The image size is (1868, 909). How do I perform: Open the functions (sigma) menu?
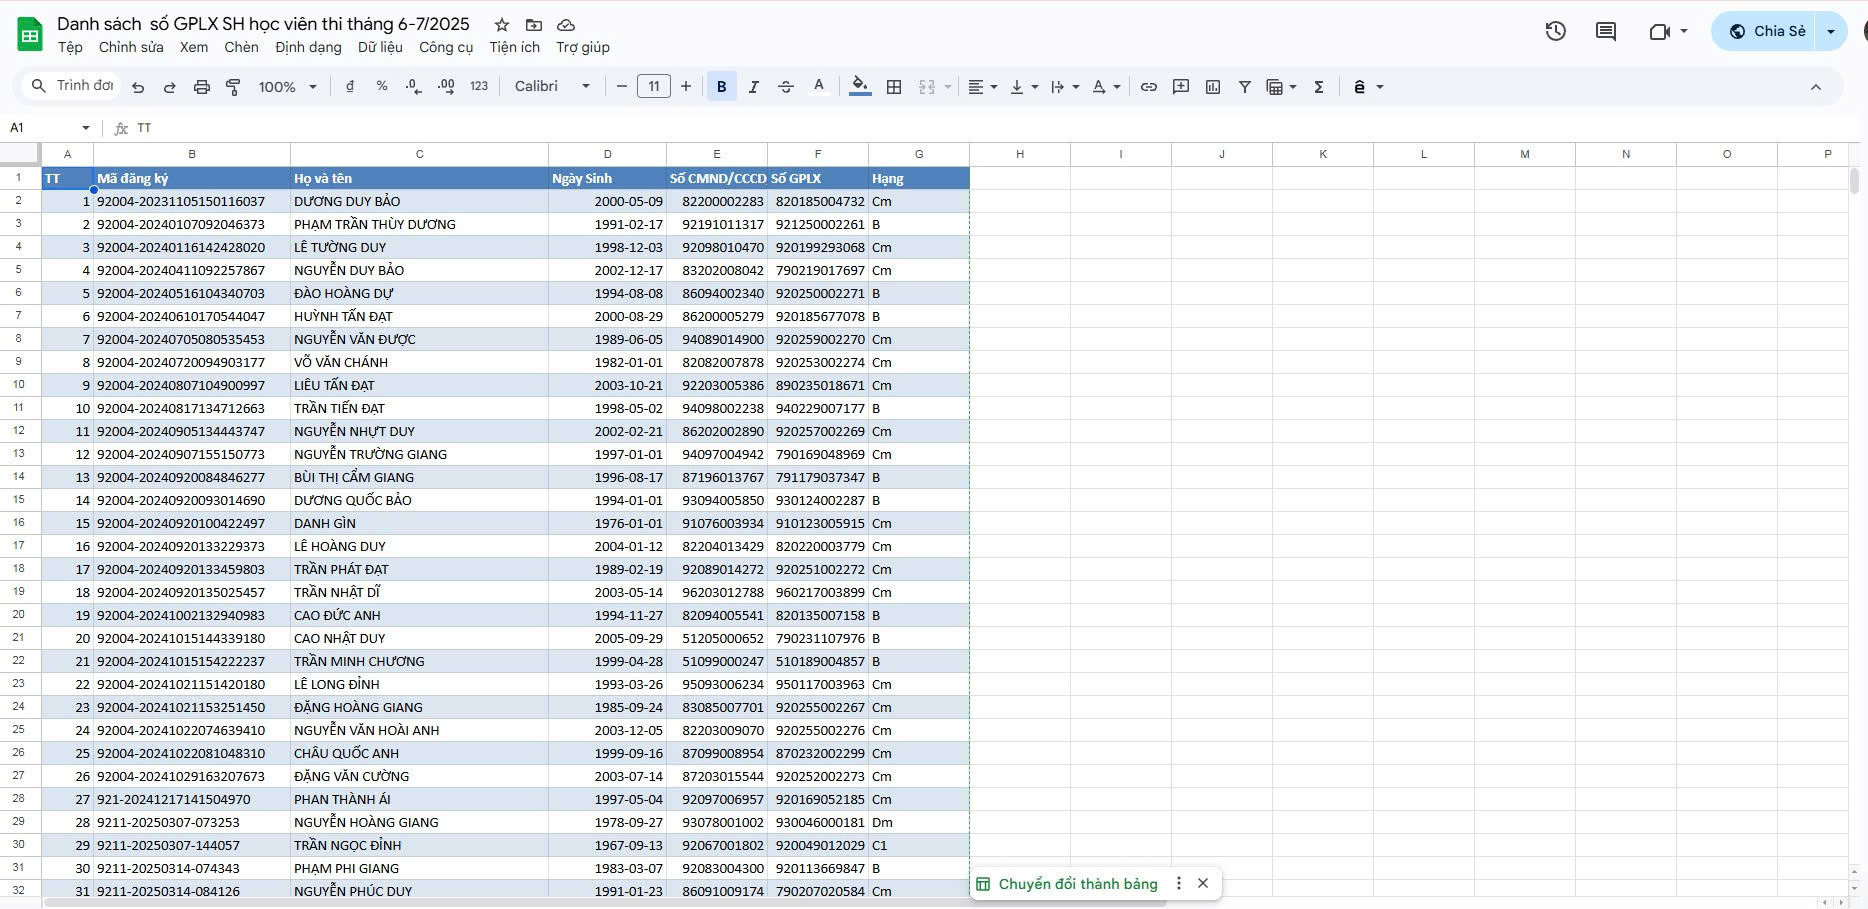click(x=1319, y=87)
